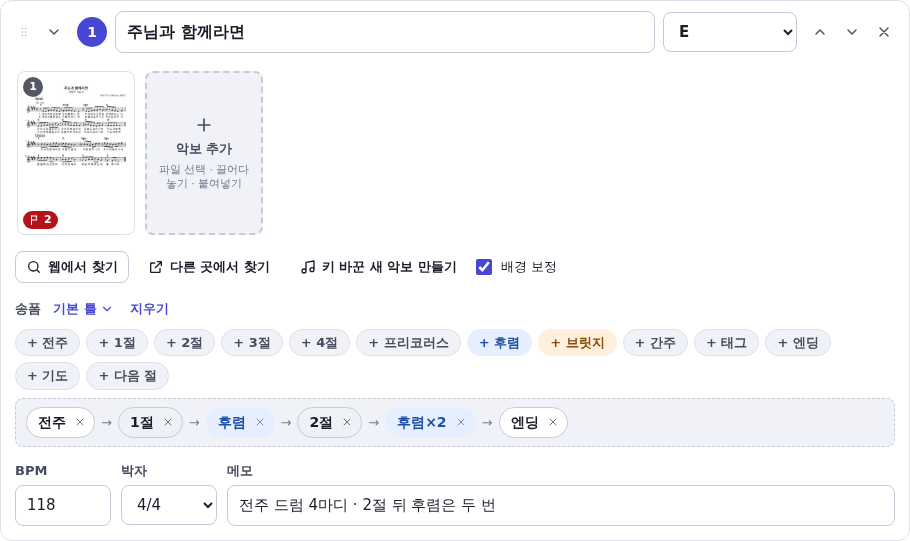This screenshot has width=910, height=541.
Task: Grab the drag handle dots beside song number
Action: click(24, 32)
